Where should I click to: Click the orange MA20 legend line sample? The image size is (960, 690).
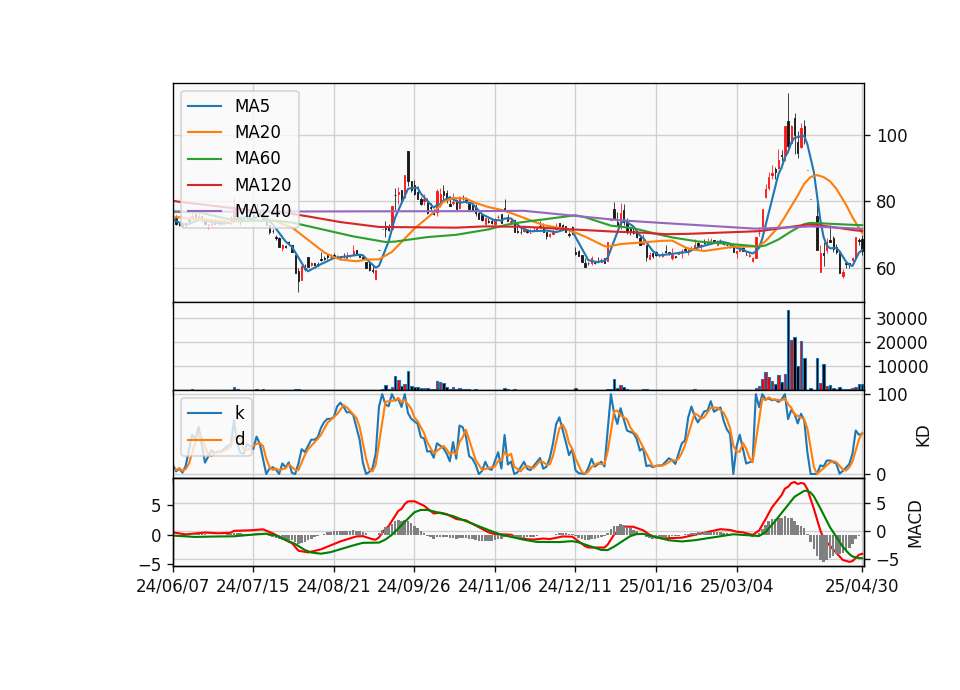(204, 132)
